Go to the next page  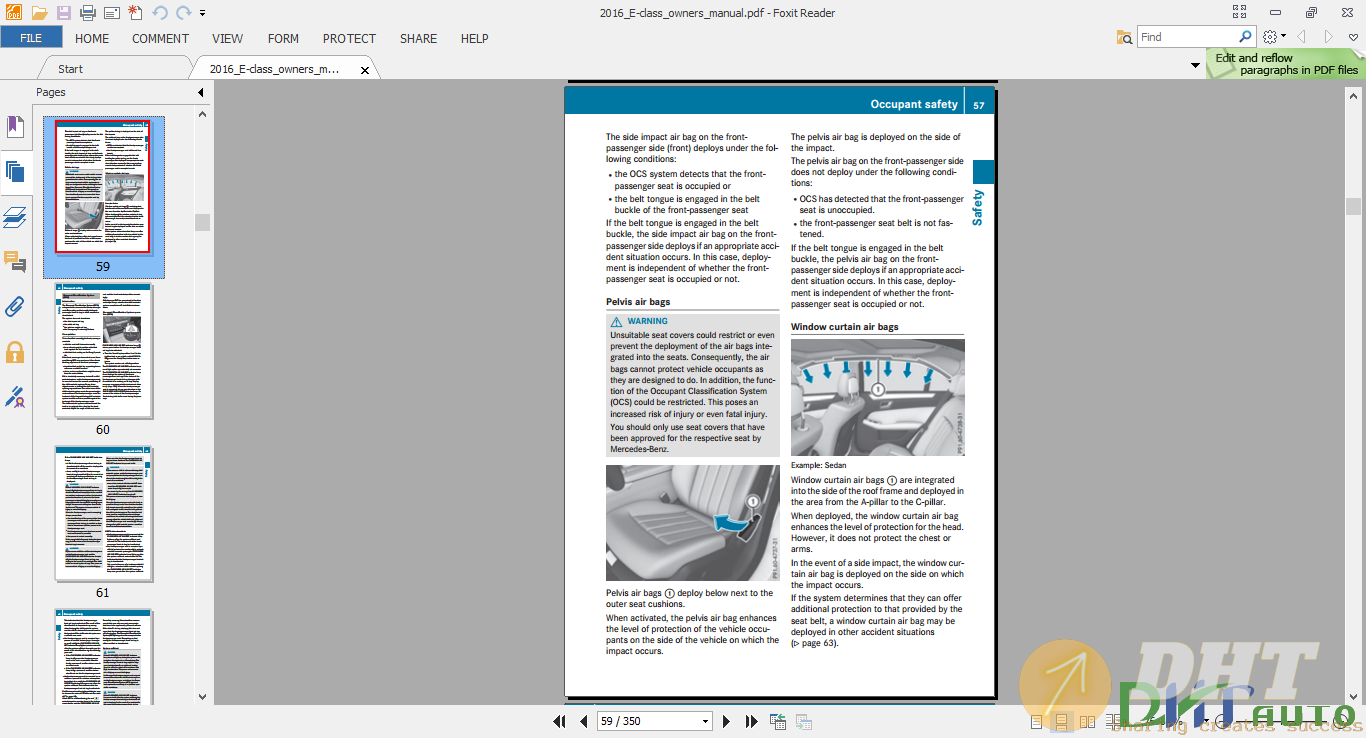(x=727, y=721)
